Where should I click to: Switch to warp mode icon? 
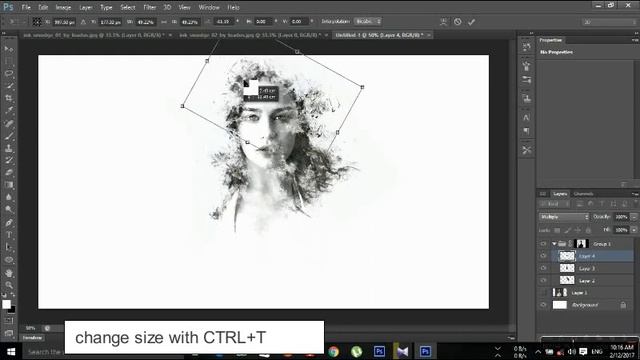click(x=444, y=22)
